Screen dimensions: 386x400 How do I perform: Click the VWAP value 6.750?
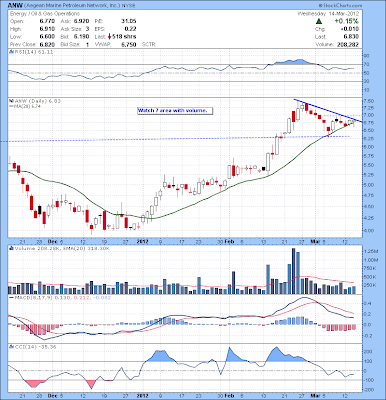130,44
